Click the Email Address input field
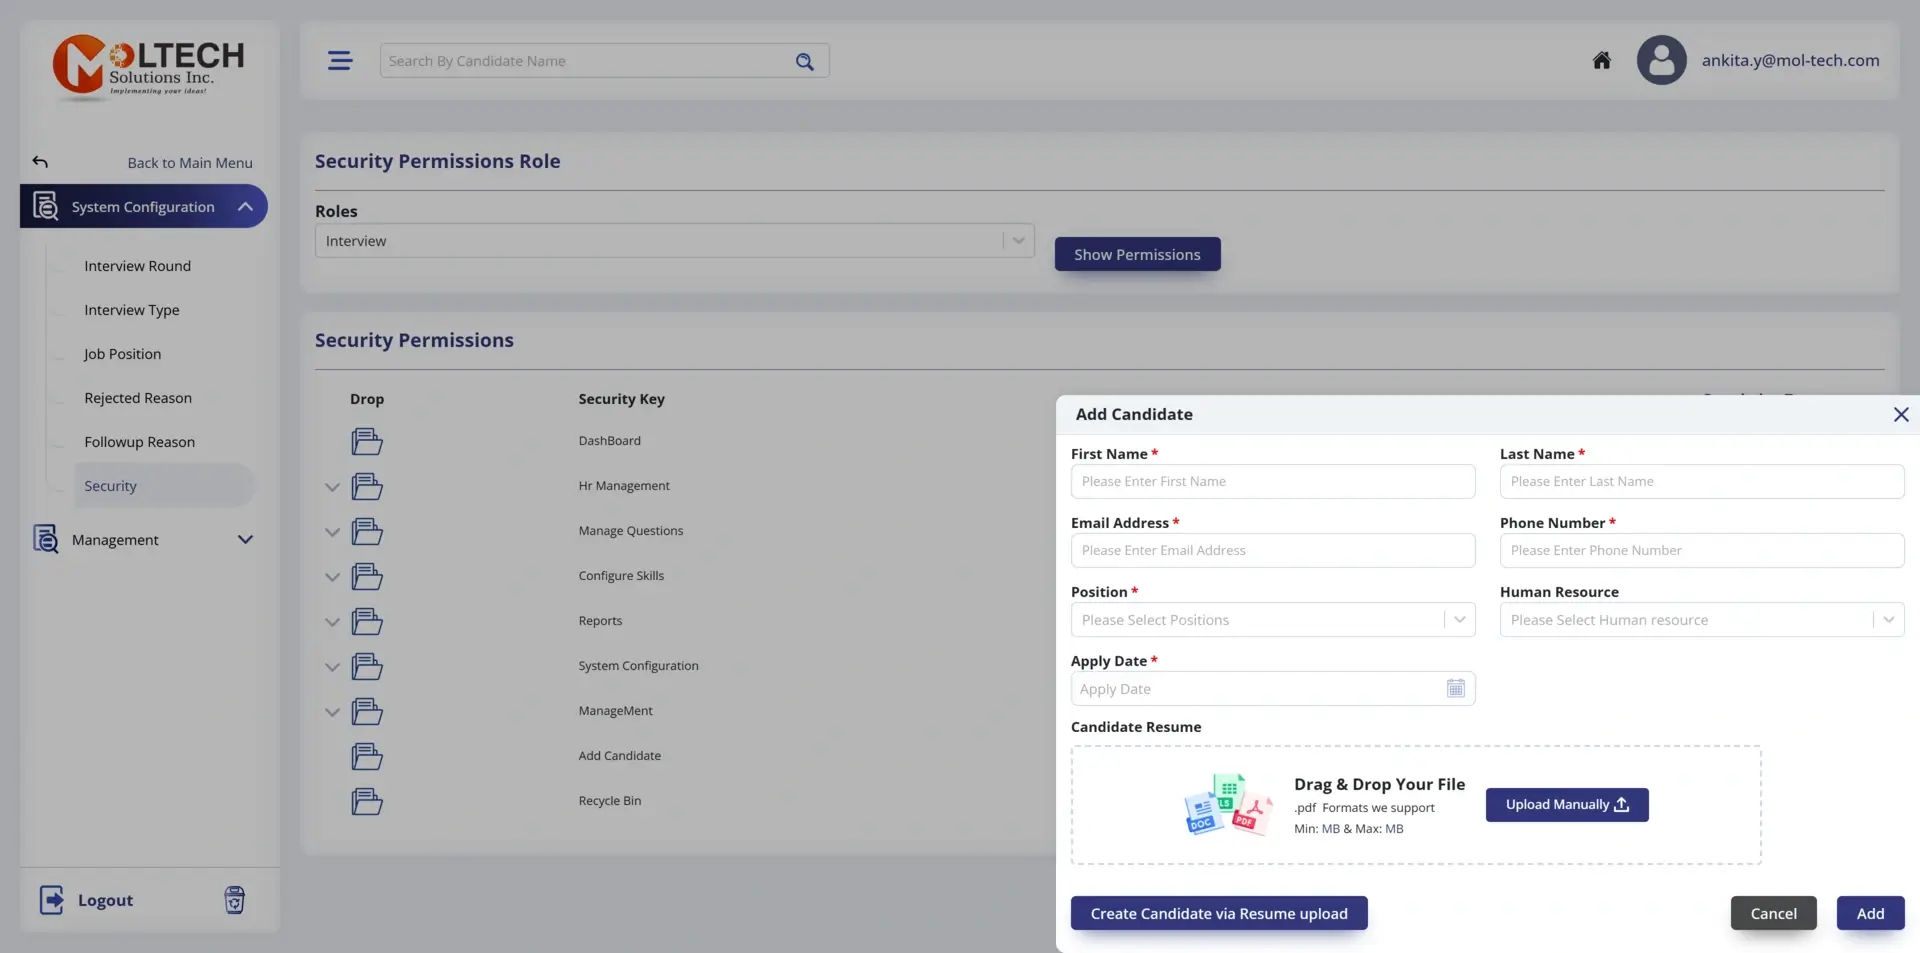The image size is (1920, 953). pos(1272,551)
